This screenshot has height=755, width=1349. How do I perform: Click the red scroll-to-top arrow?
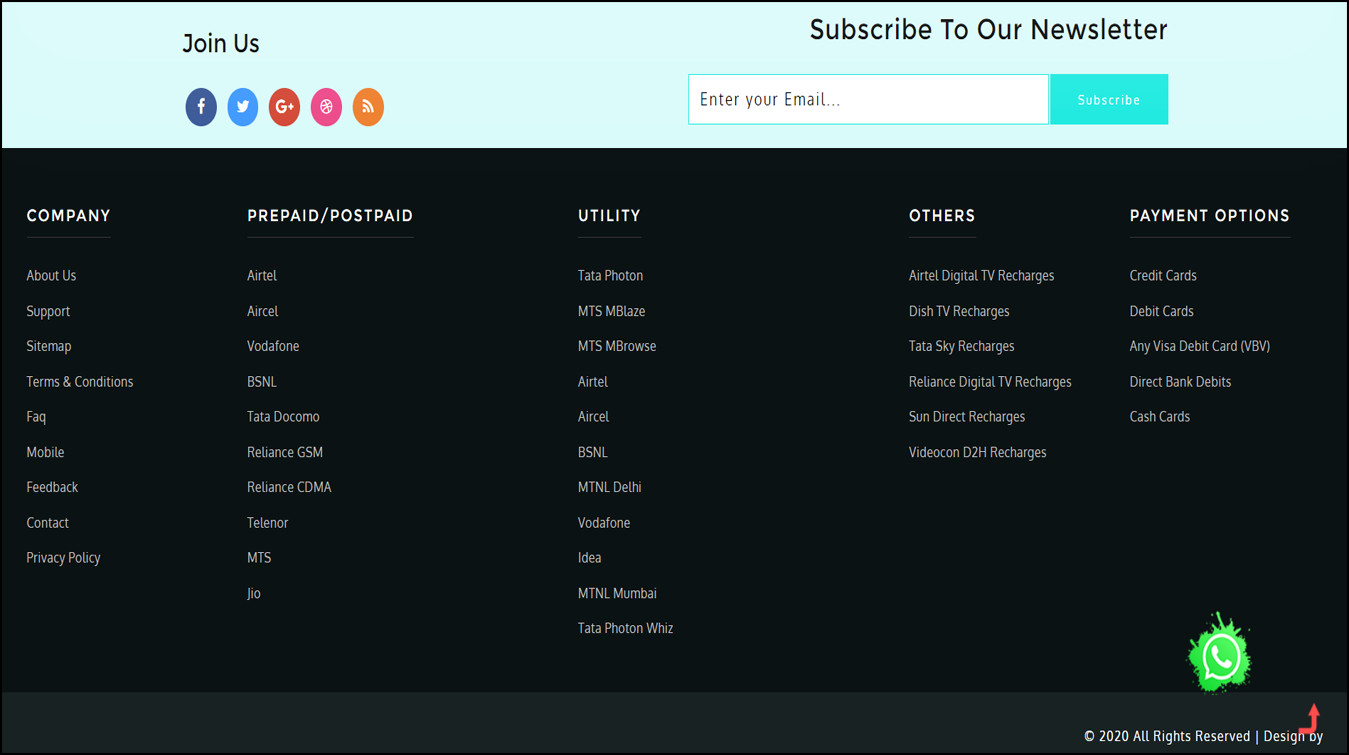click(1312, 718)
